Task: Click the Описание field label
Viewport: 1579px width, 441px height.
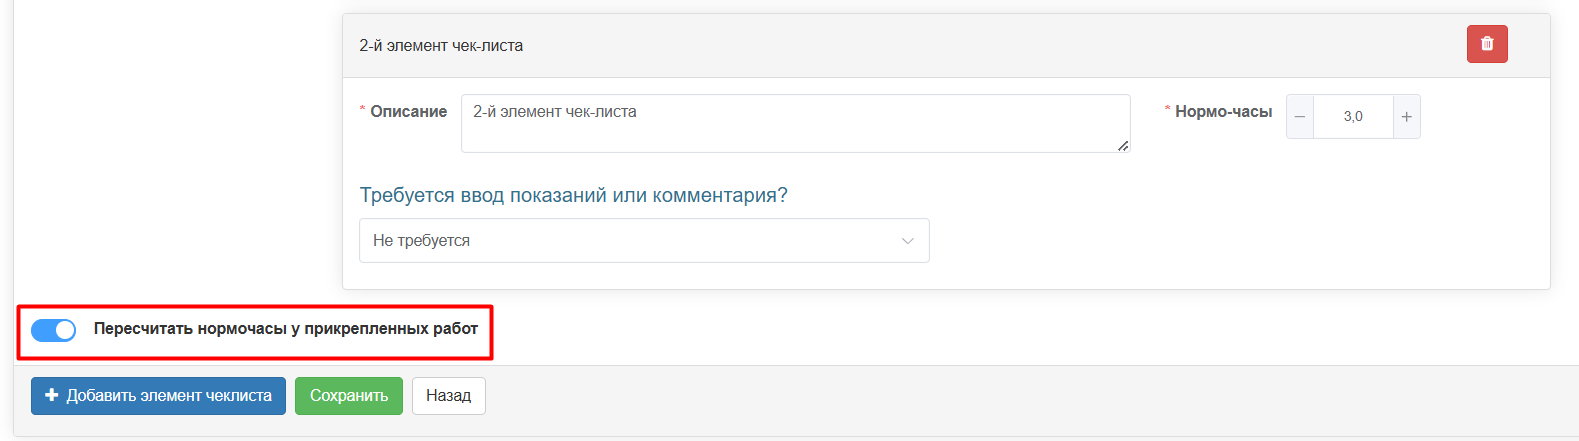Action: 408,112
